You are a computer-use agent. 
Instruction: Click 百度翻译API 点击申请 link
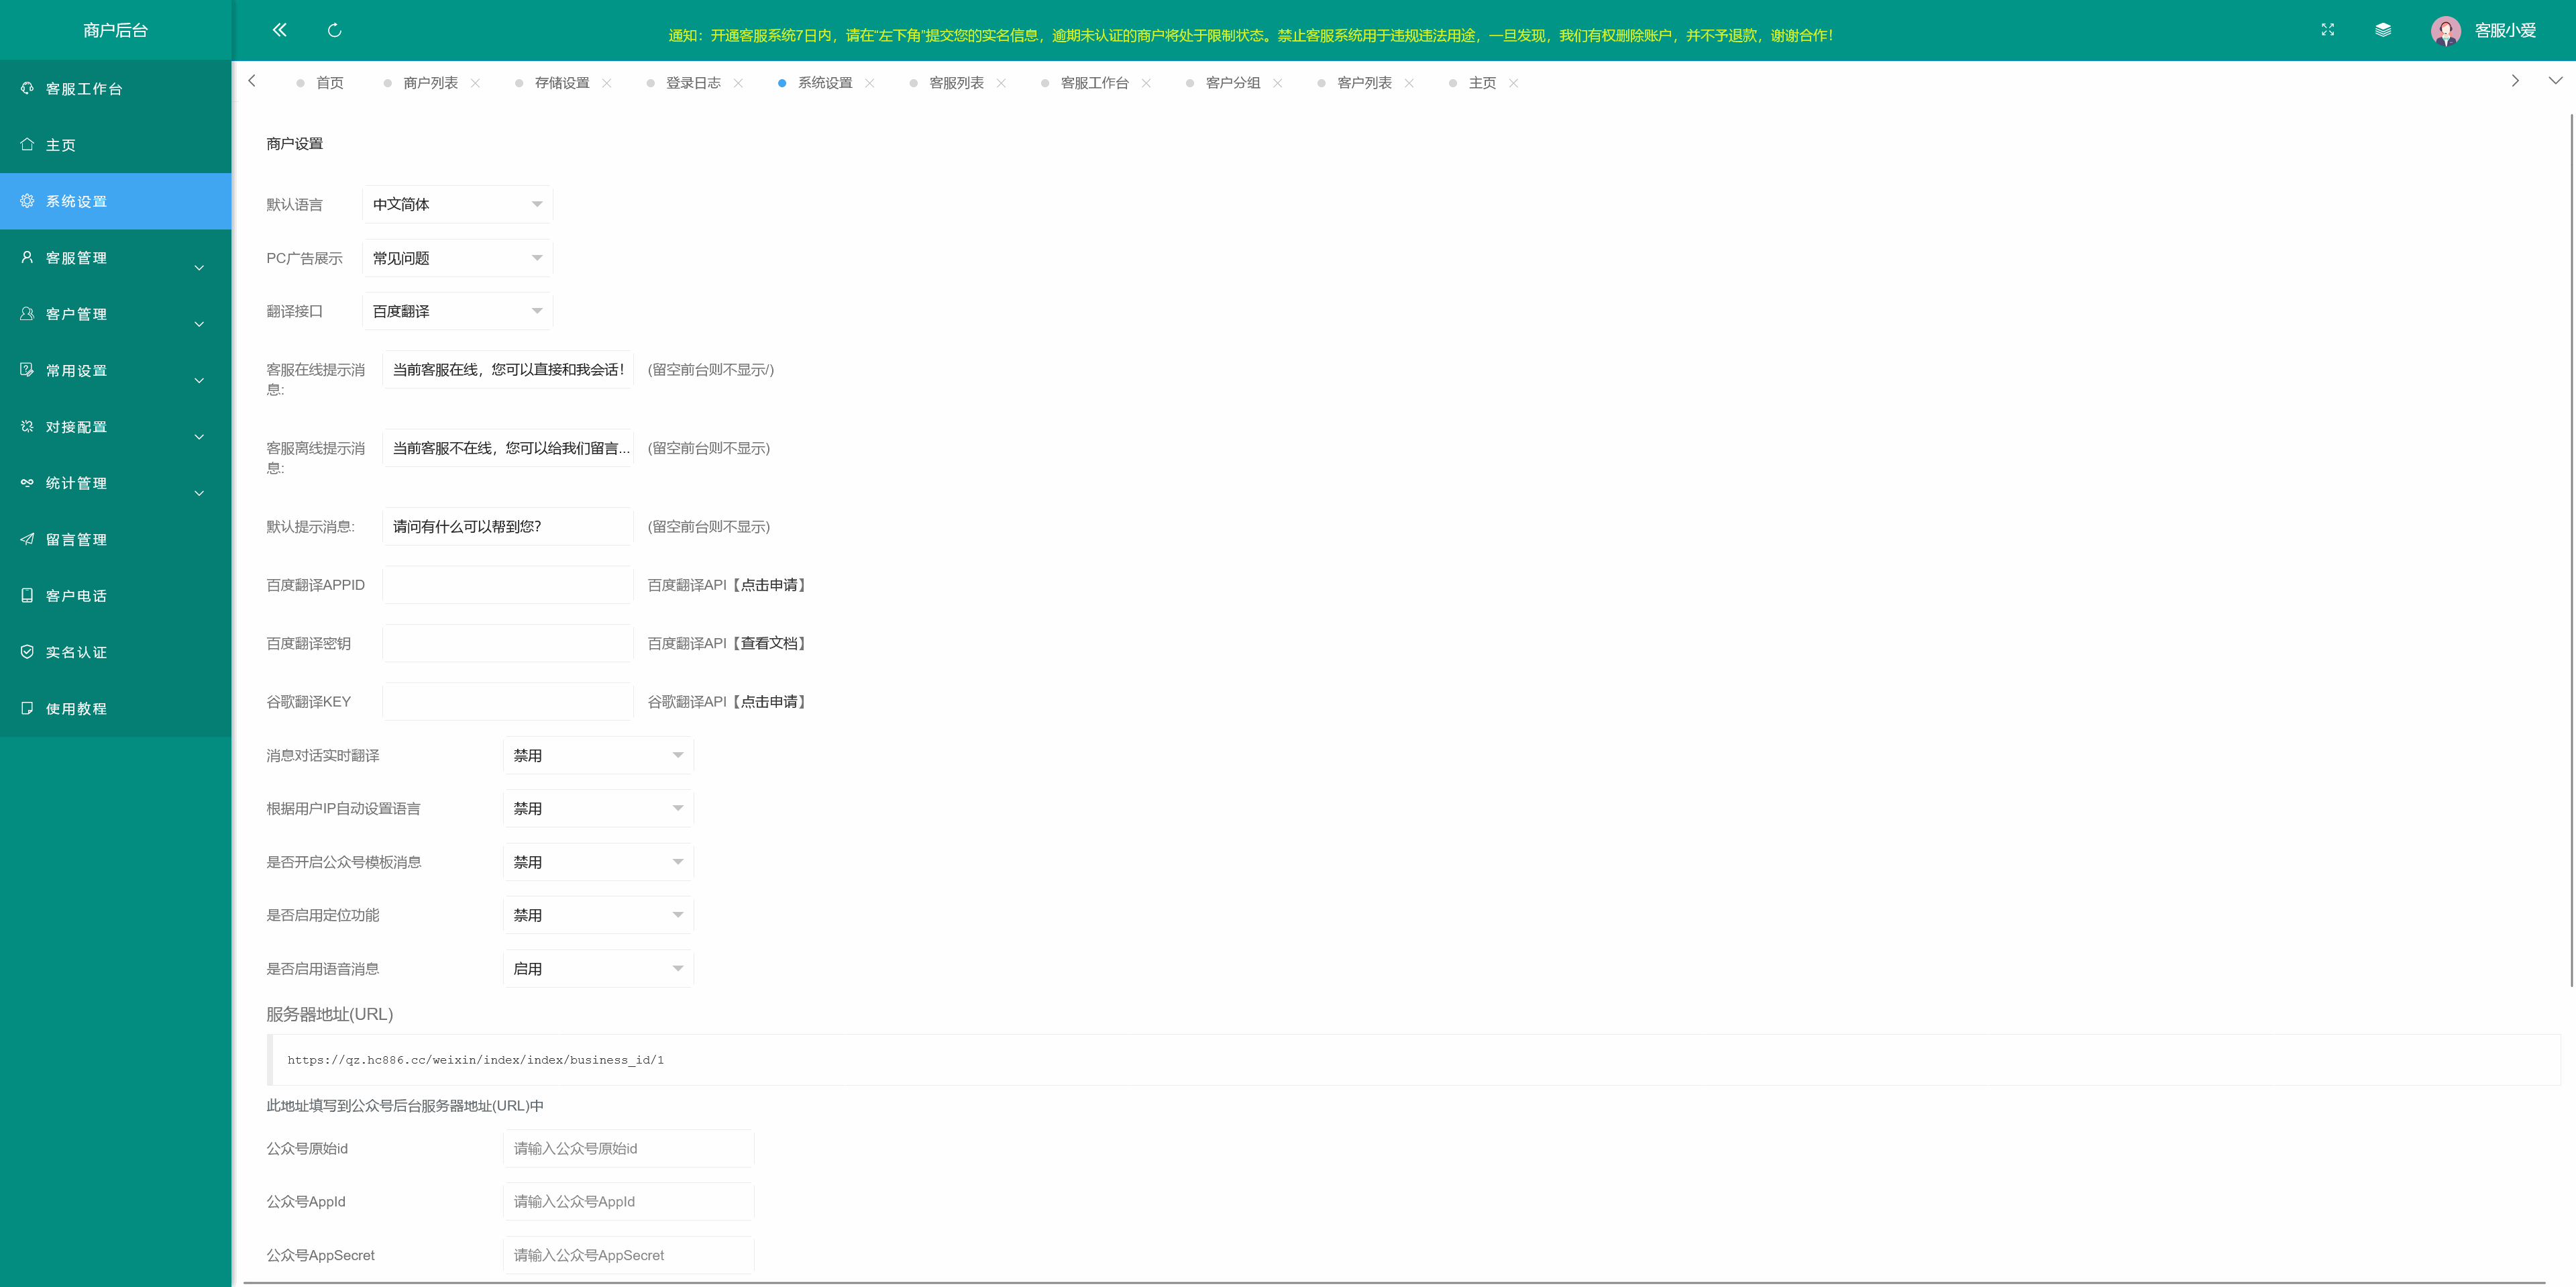tap(769, 585)
